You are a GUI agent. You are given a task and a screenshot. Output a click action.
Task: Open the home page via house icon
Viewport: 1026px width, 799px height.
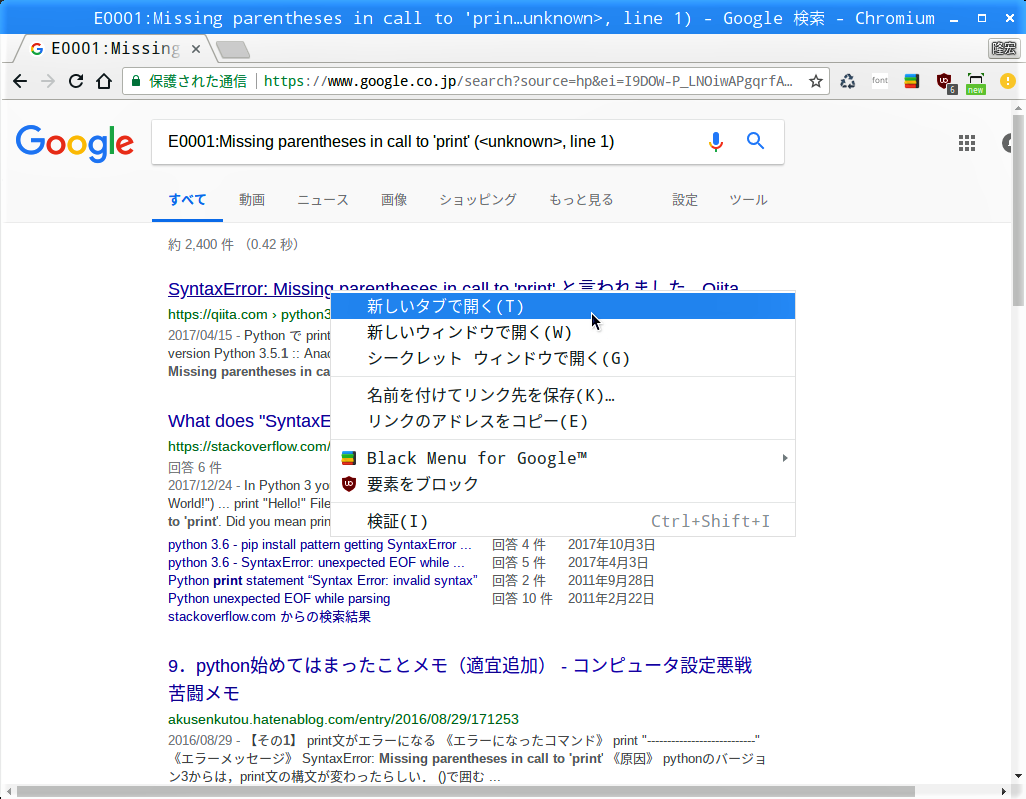click(104, 81)
